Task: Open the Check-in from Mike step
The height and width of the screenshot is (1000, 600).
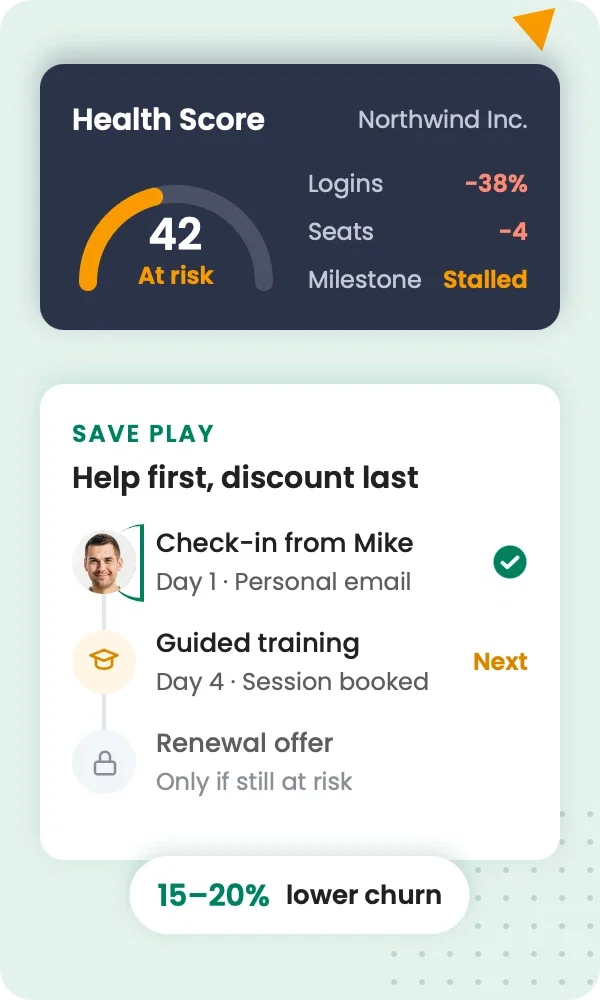Action: point(300,562)
